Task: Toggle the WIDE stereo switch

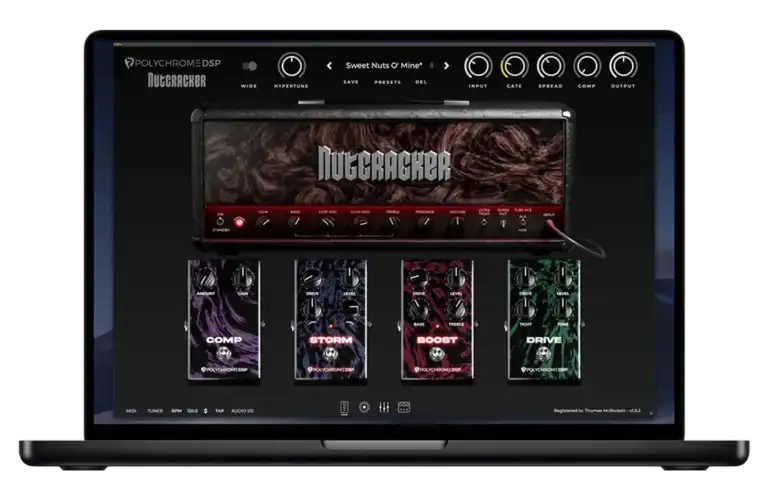Action: (x=249, y=66)
